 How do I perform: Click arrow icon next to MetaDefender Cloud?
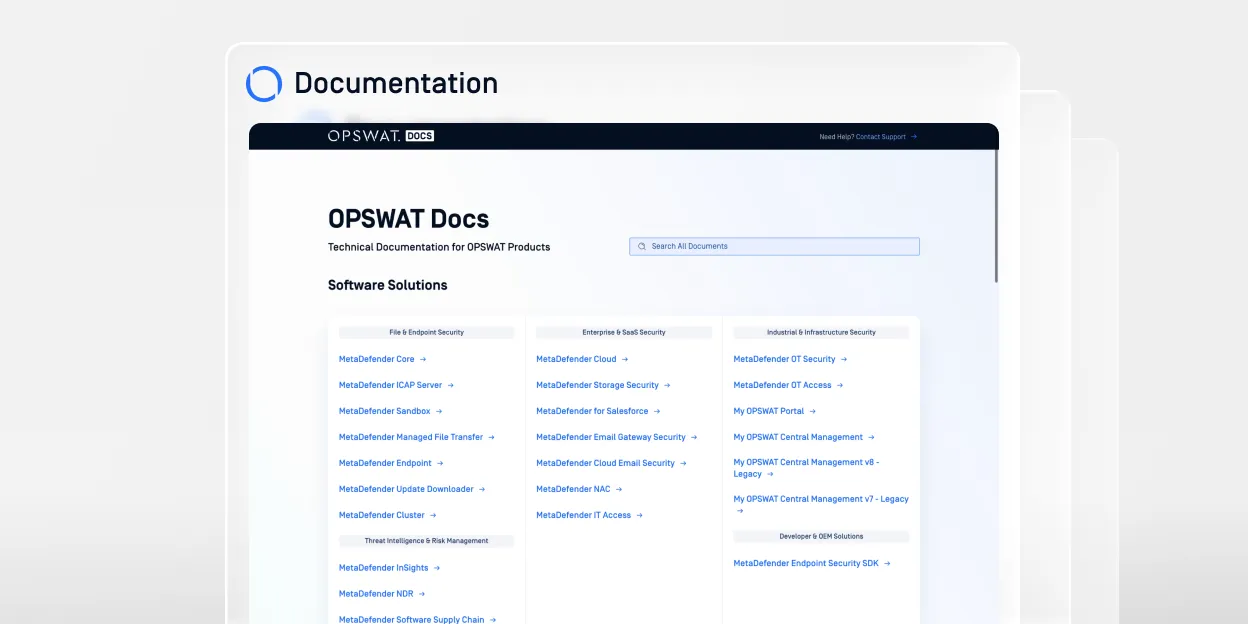pyautogui.click(x=625, y=359)
